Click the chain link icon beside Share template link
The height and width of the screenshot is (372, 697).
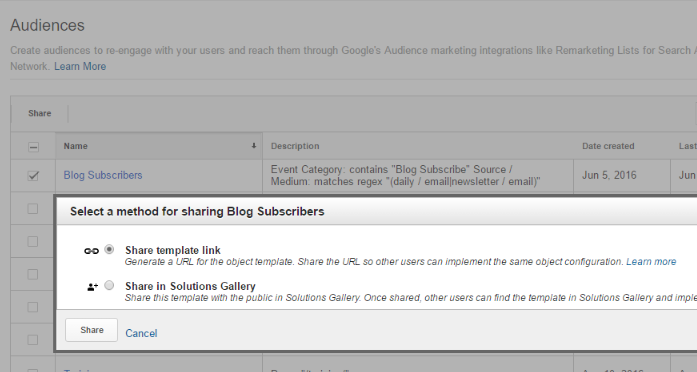(x=91, y=251)
